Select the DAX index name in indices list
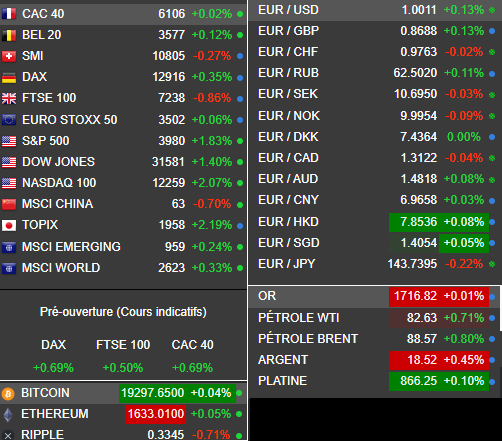 coord(34,77)
